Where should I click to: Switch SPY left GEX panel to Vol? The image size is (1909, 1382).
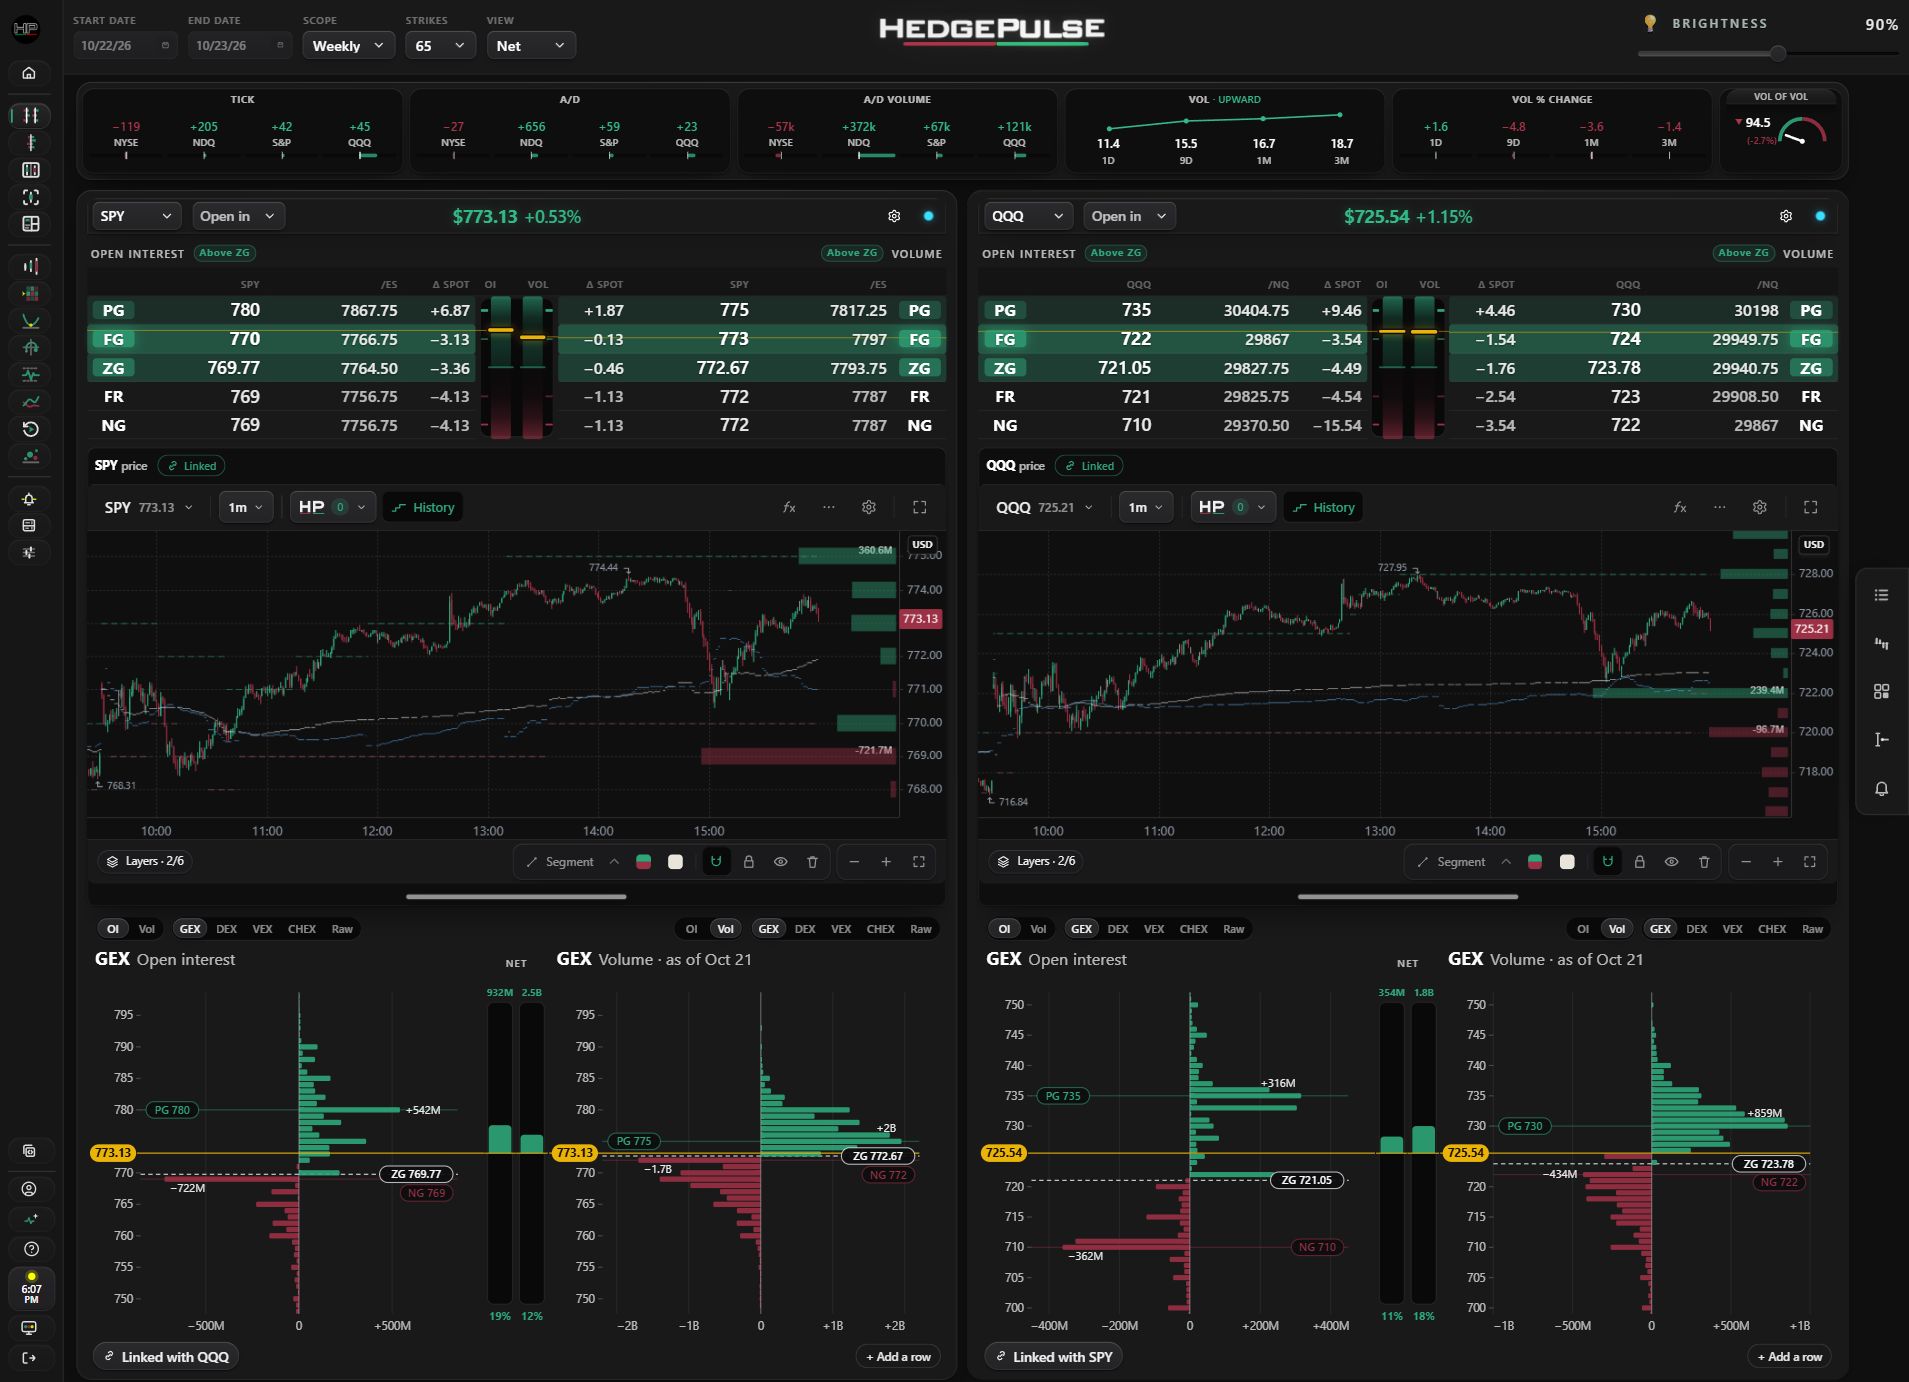tap(146, 929)
